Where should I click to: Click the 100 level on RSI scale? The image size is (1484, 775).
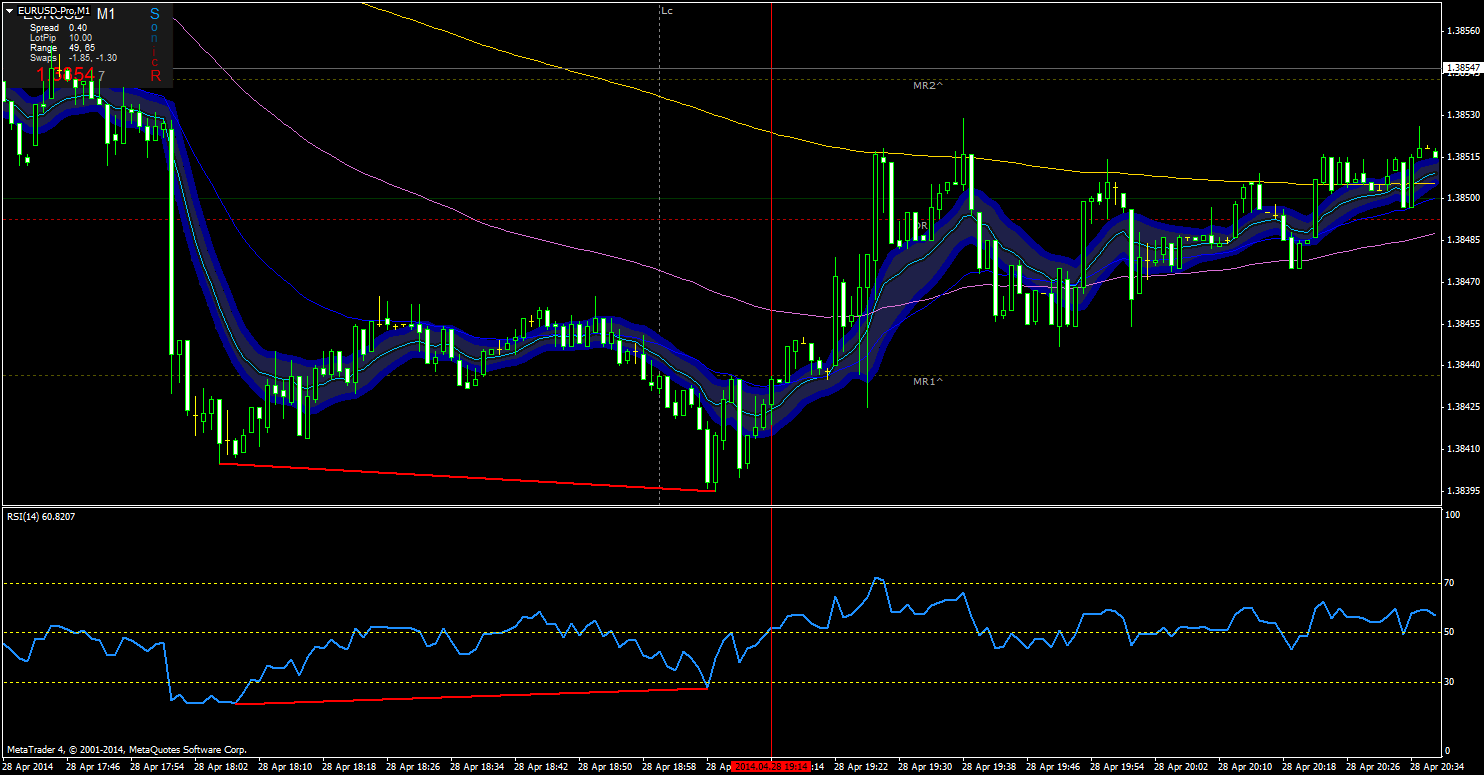click(1454, 515)
